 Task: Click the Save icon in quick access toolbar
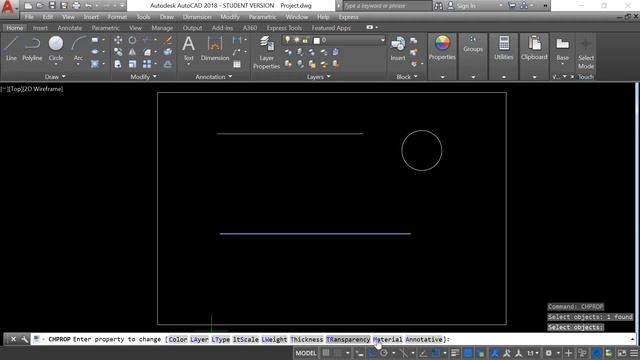52,6
